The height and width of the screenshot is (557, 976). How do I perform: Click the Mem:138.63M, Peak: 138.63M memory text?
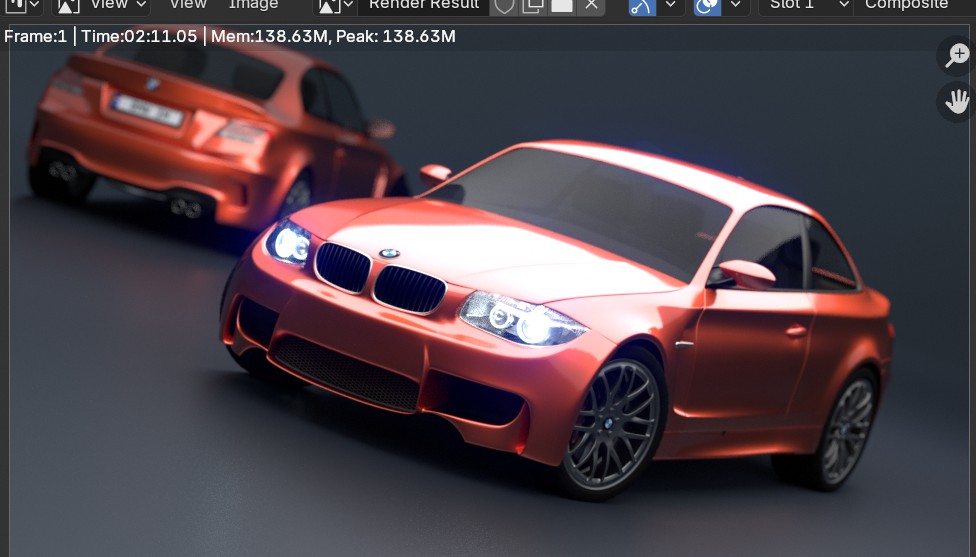tap(333, 37)
